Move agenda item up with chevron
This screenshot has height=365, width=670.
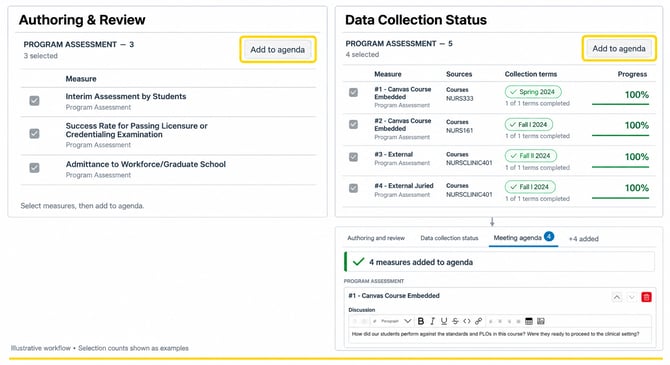[617, 297]
